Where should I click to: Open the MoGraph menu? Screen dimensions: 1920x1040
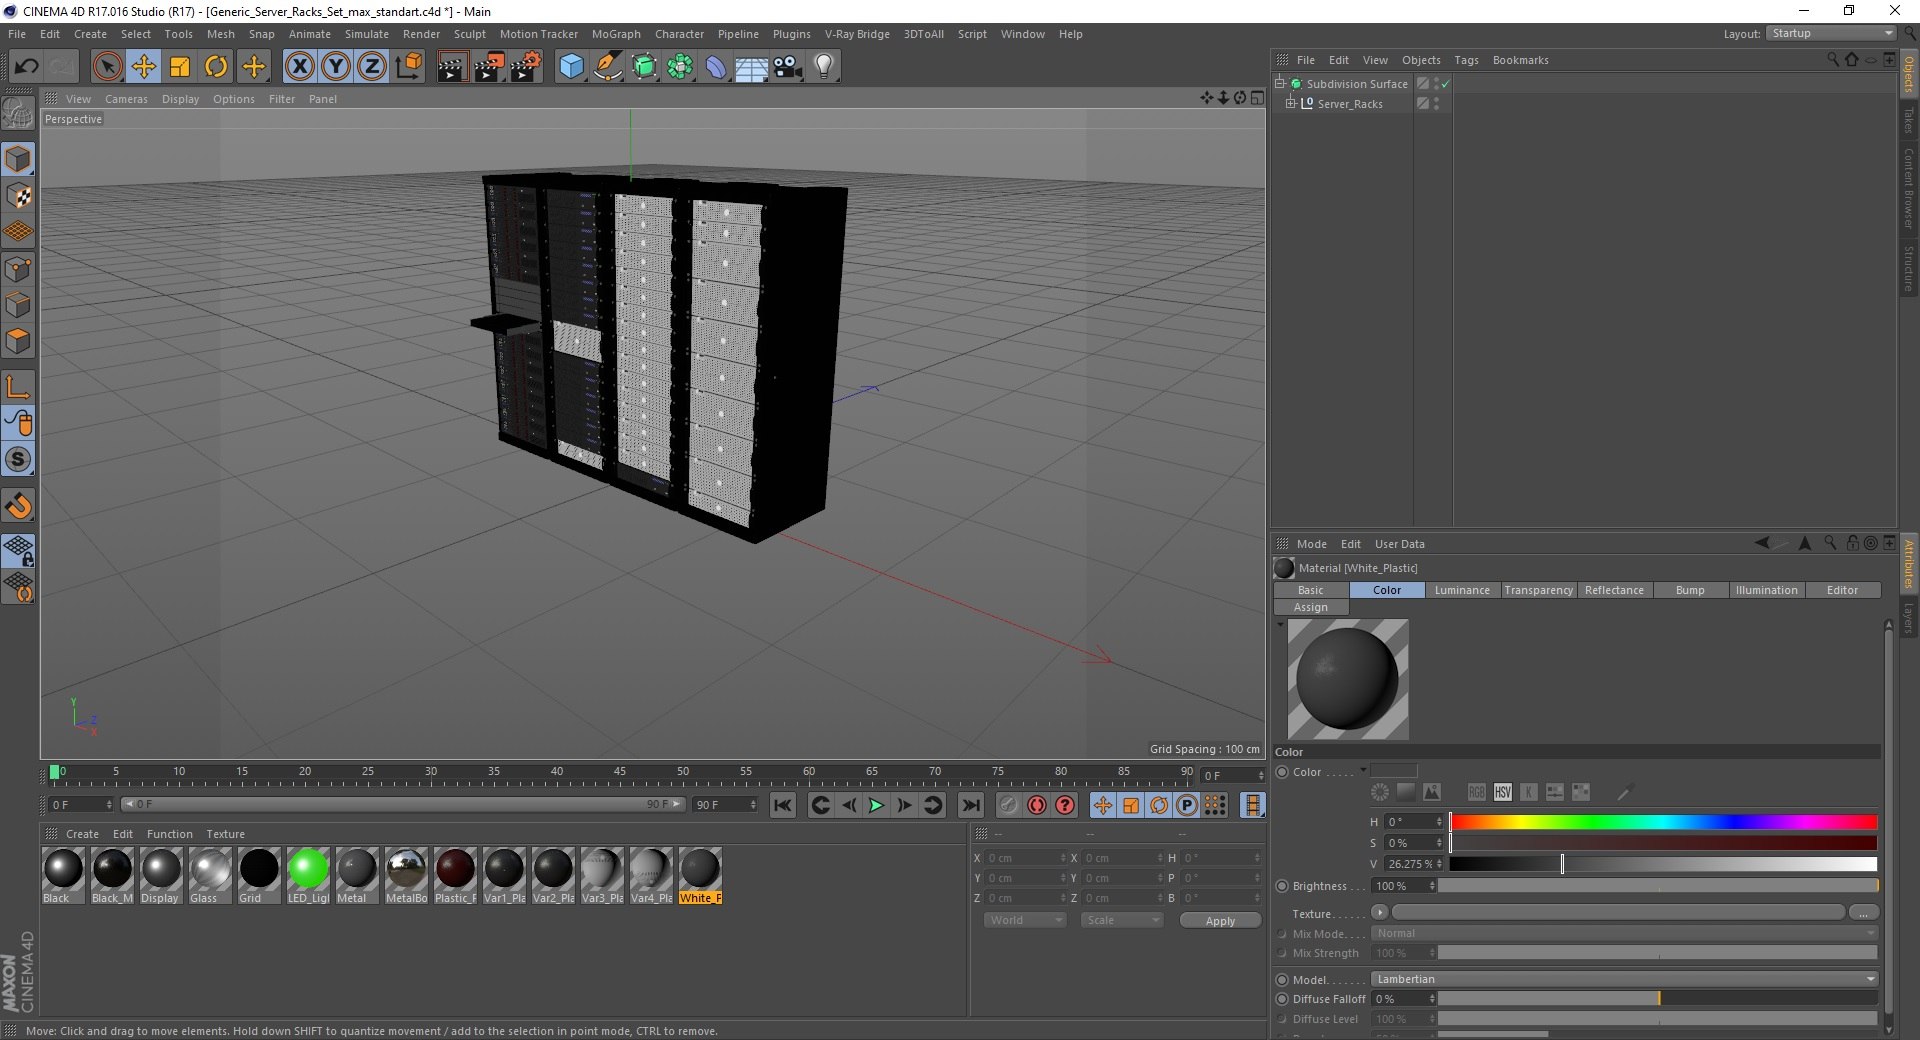pyautogui.click(x=616, y=34)
